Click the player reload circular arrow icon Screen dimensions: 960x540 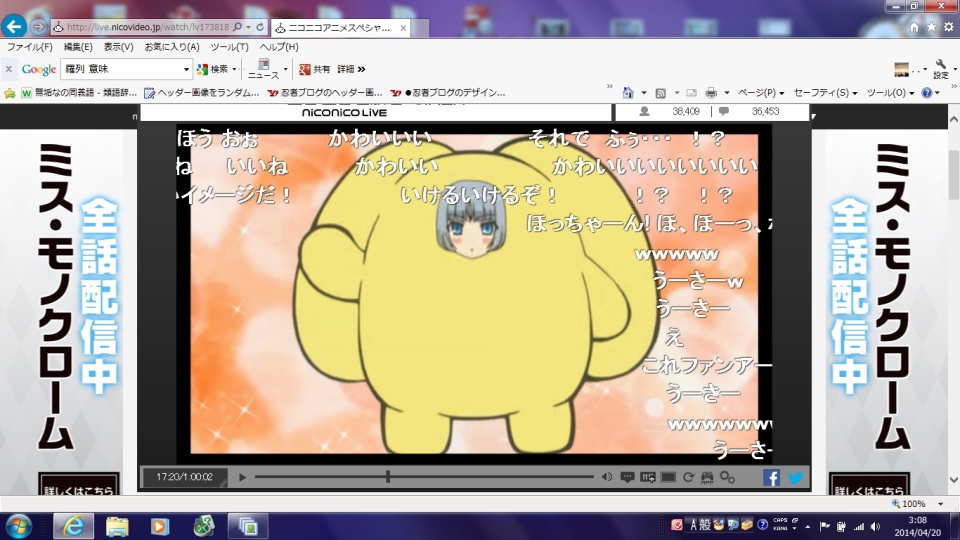click(x=688, y=477)
